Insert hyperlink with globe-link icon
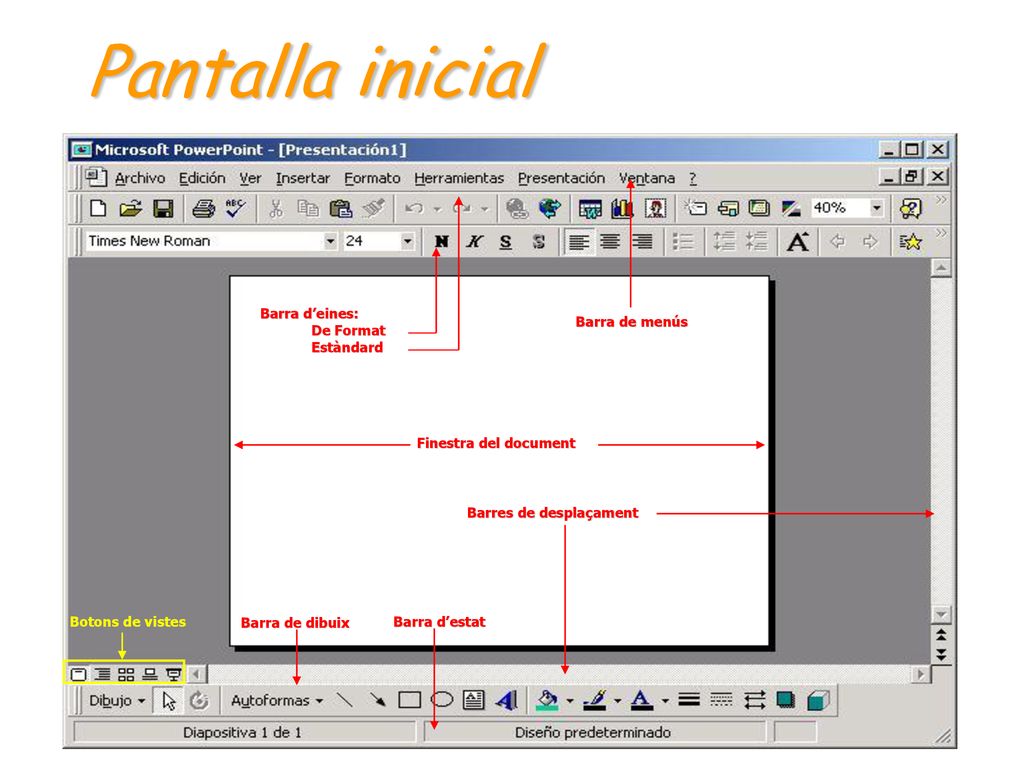This screenshot has height=768, width=1024. [x=517, y=208]
